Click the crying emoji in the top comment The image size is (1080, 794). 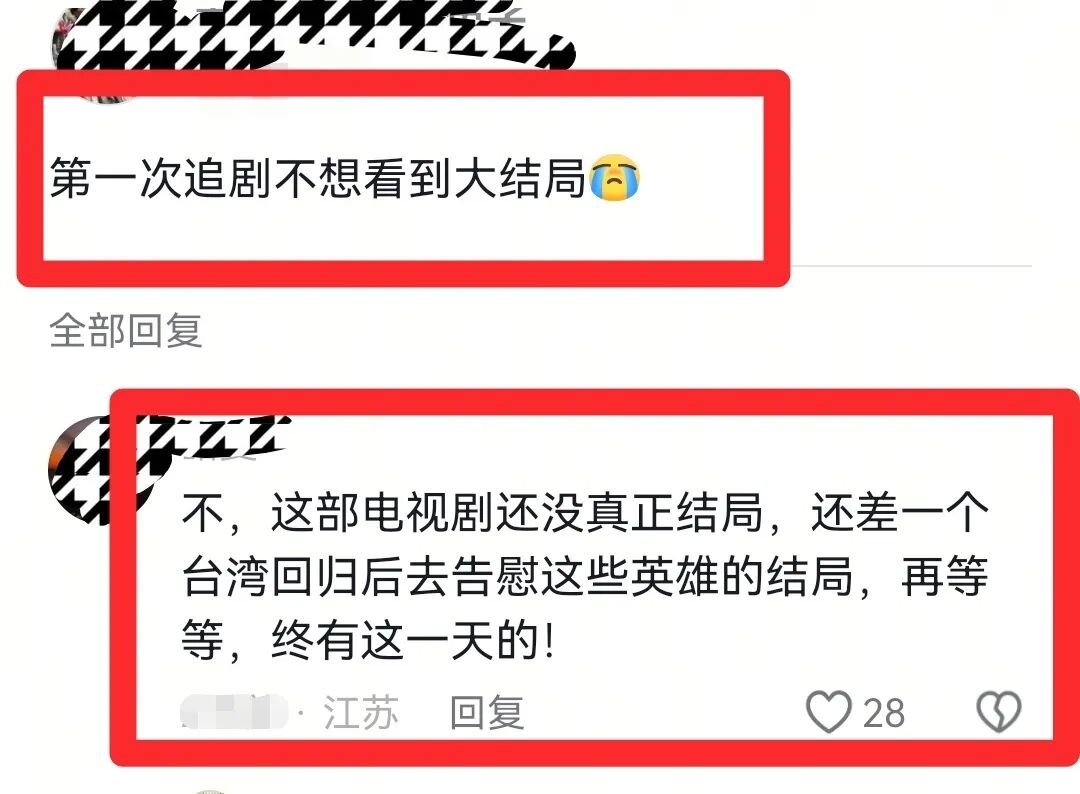(x=615, y=178)
